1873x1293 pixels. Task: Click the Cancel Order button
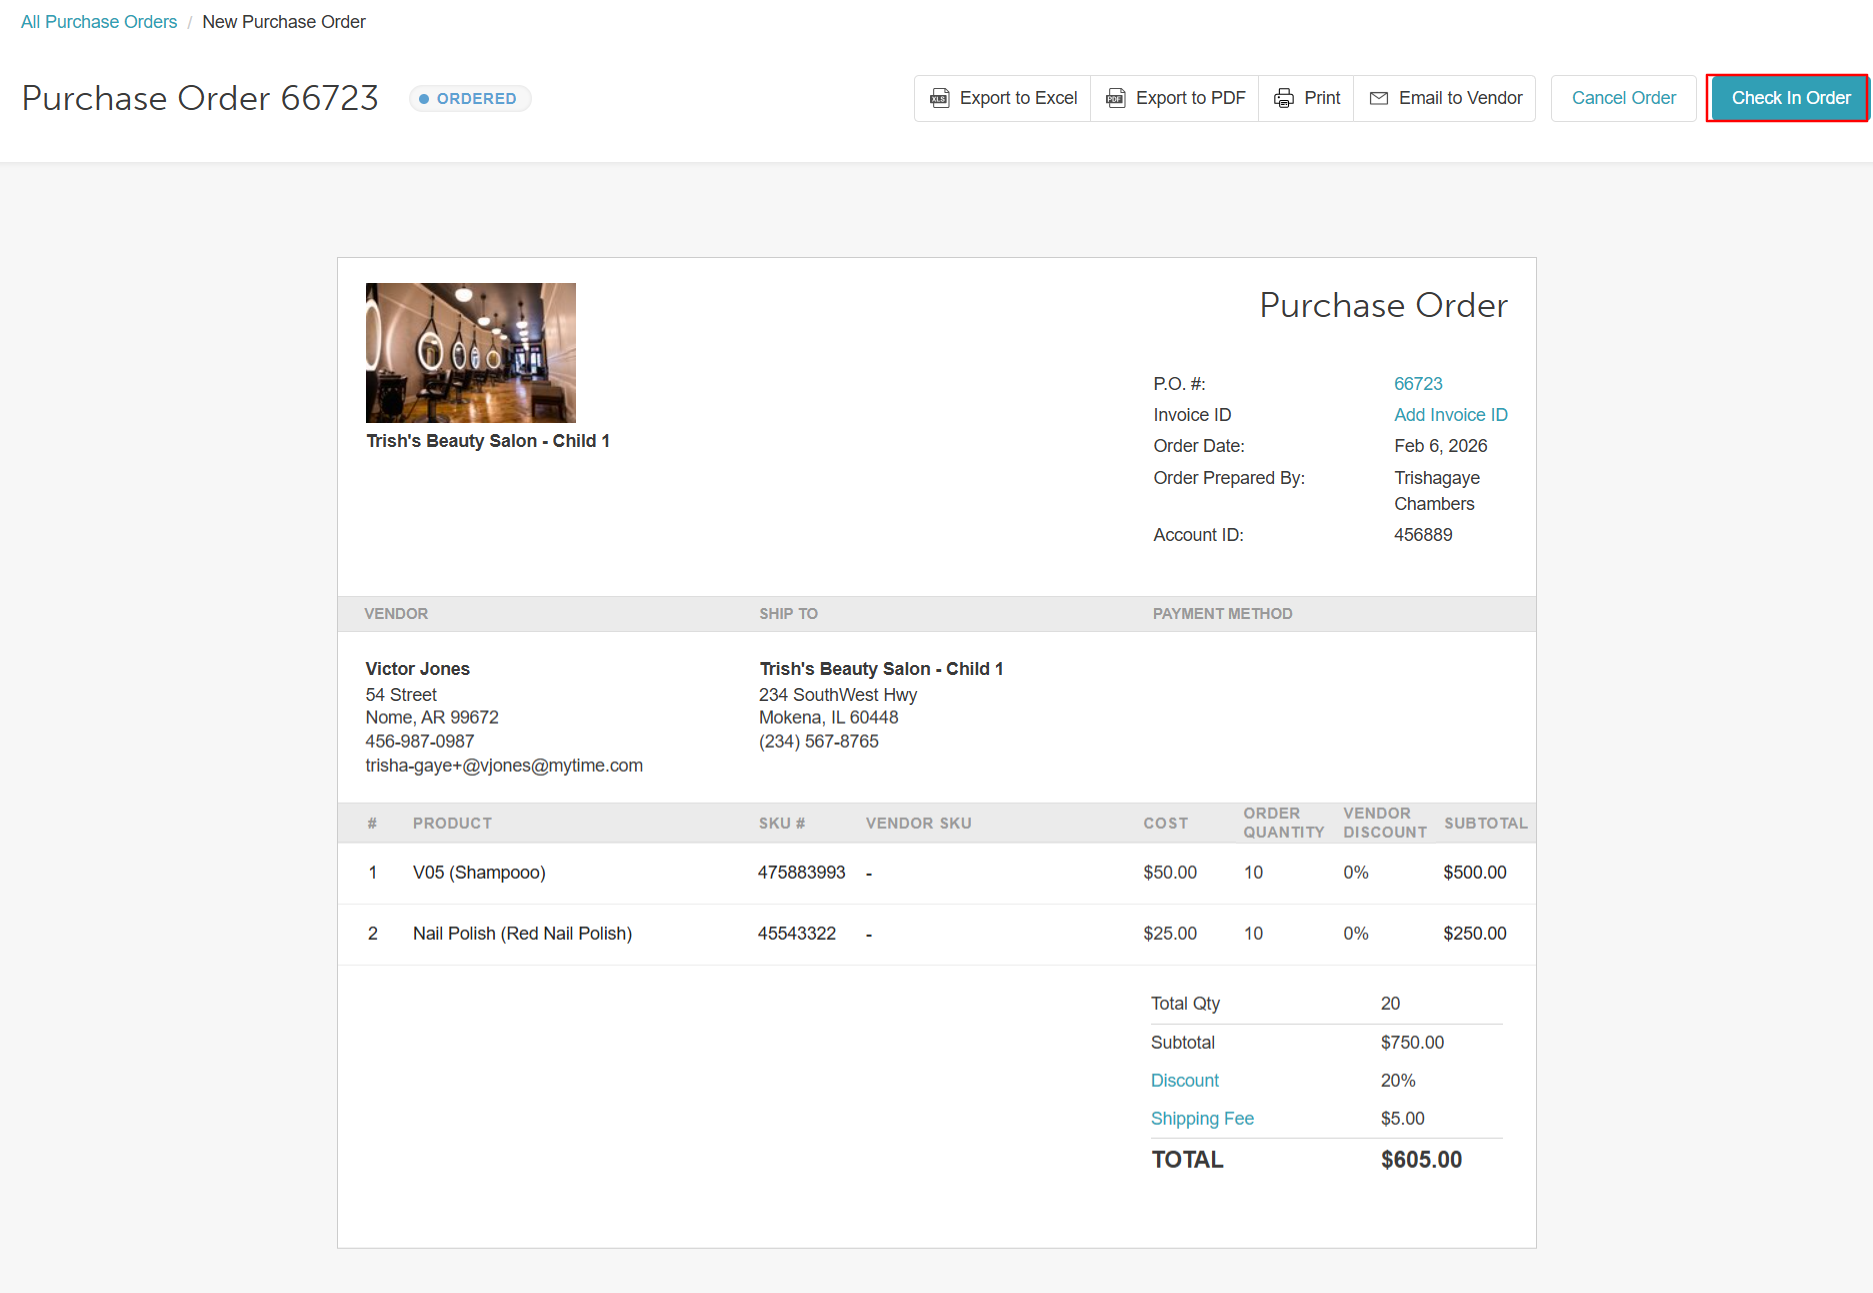click(1623, 98)
